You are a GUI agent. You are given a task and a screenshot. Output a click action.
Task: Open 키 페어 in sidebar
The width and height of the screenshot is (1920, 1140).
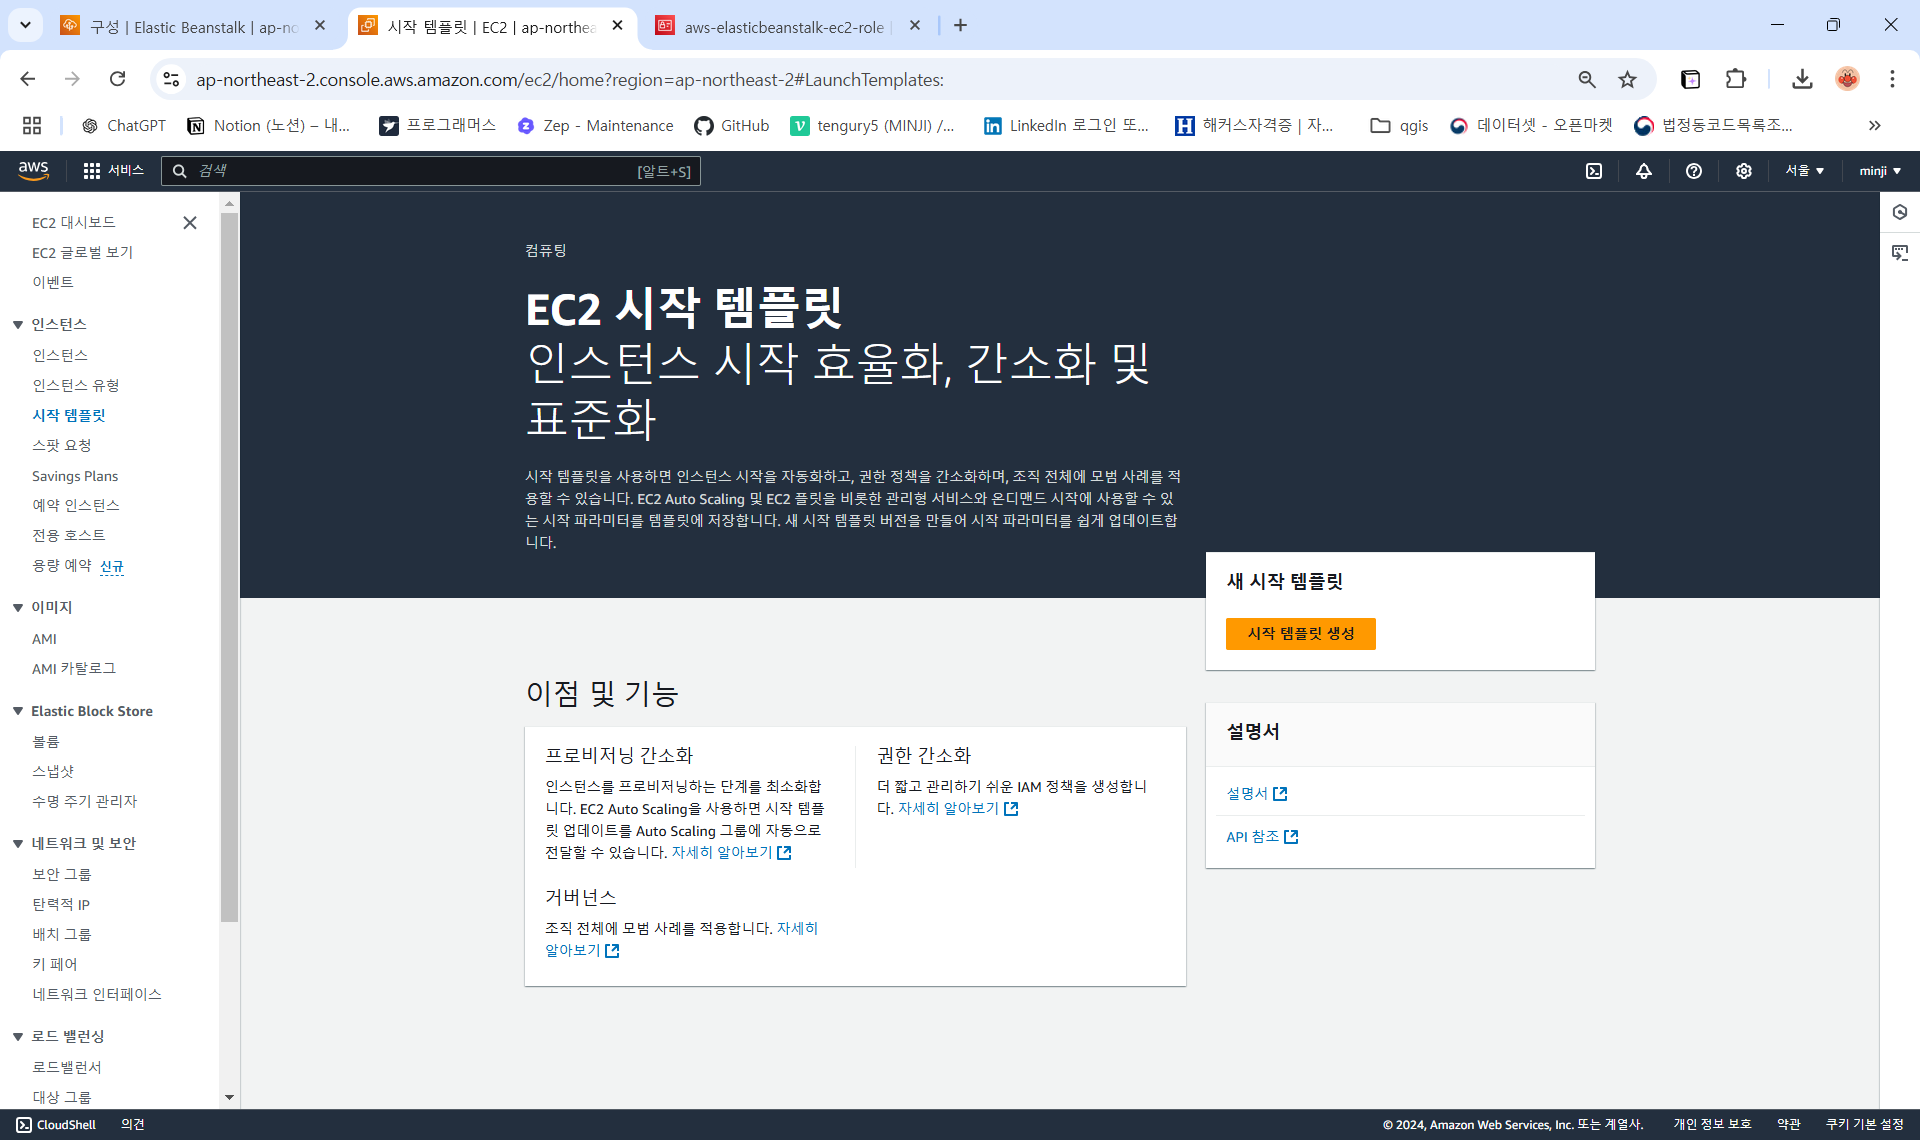coord(54,964)
